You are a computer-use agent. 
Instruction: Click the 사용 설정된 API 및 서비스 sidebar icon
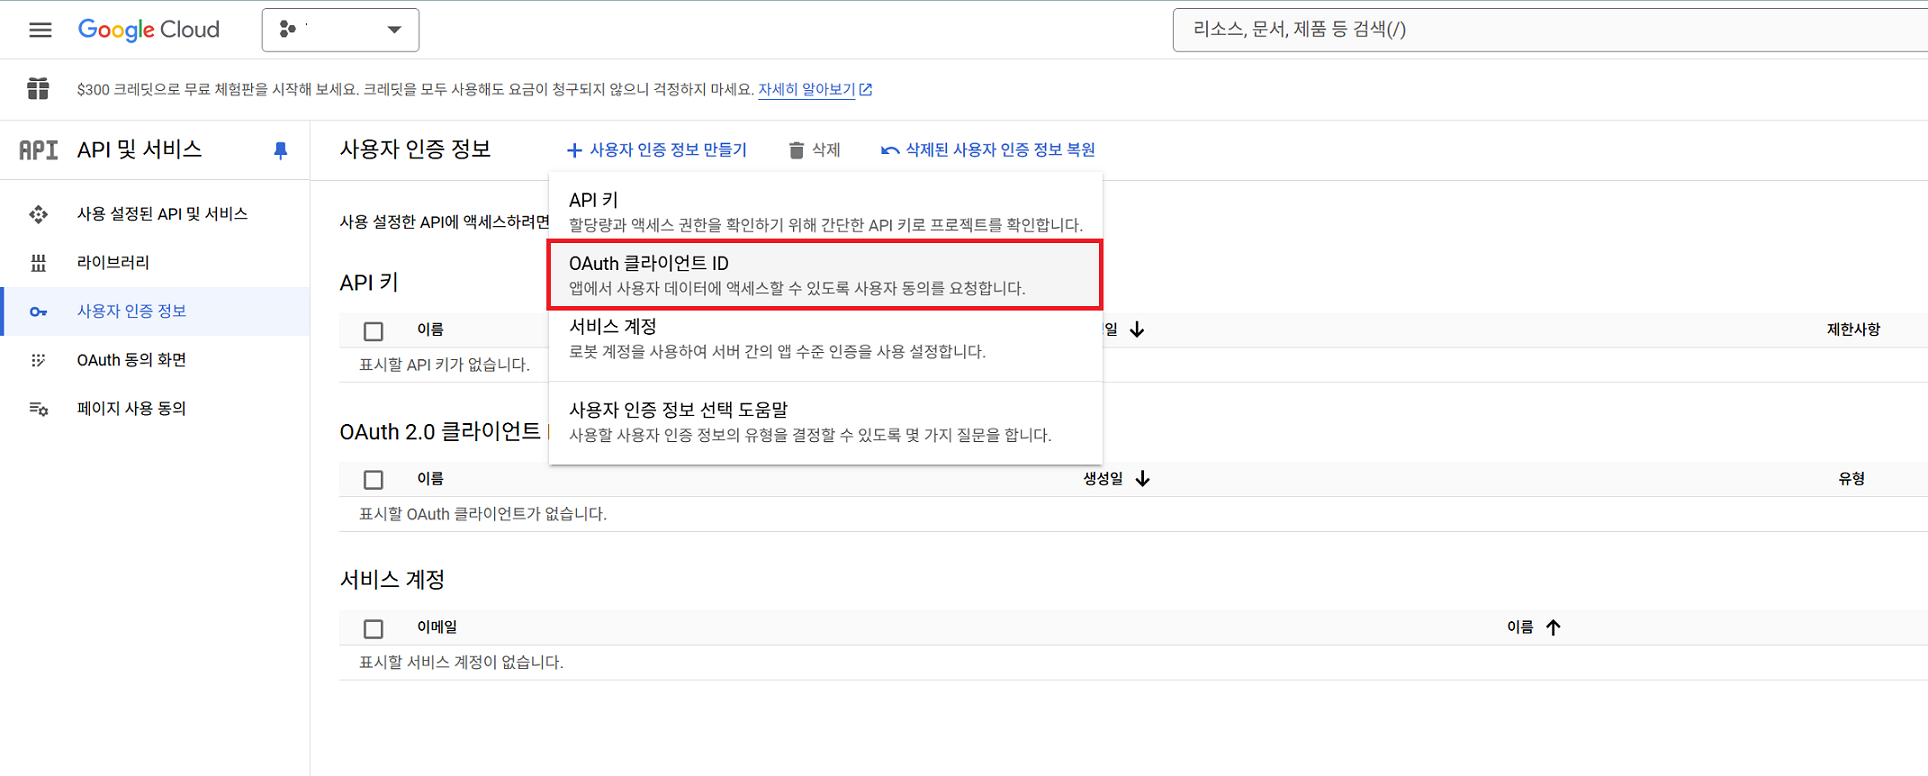point(38,214)
